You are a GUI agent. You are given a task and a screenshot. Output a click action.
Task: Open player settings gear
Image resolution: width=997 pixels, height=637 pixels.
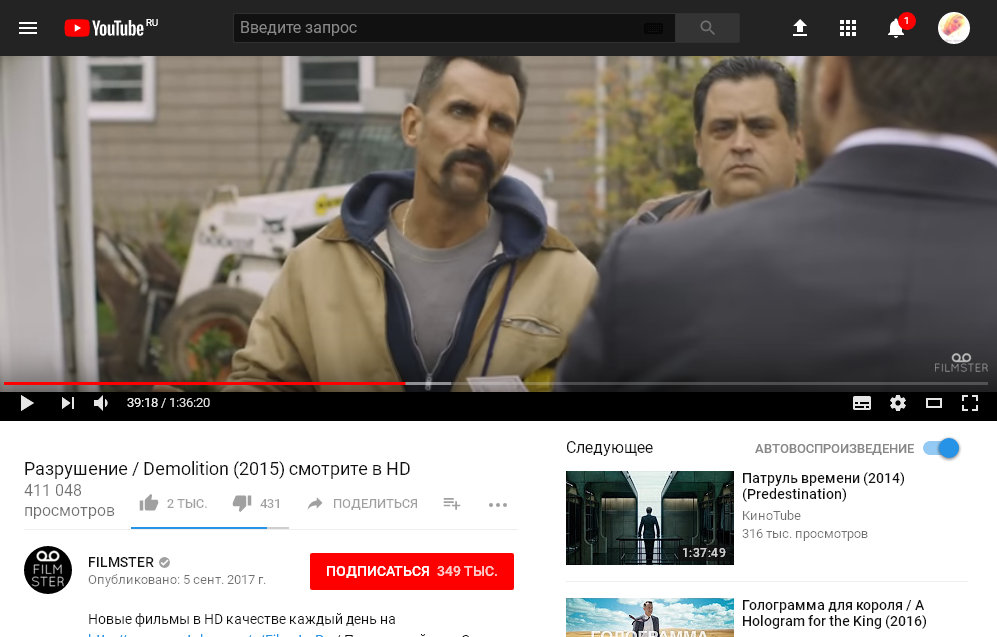click(x=898, y=403)
